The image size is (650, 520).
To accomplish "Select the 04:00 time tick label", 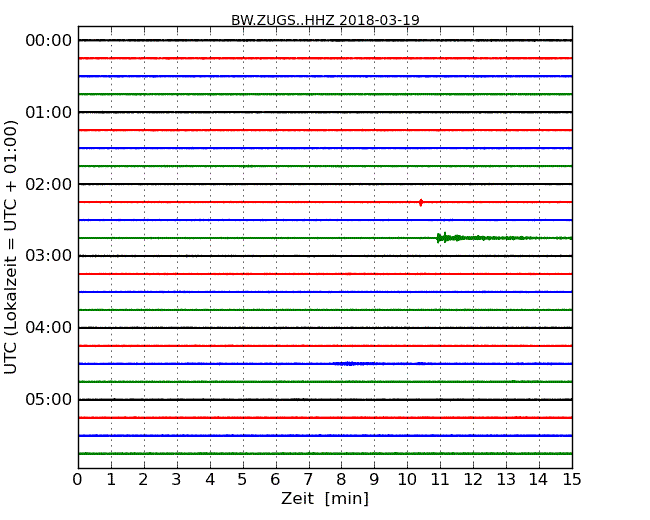I will 49,328.
